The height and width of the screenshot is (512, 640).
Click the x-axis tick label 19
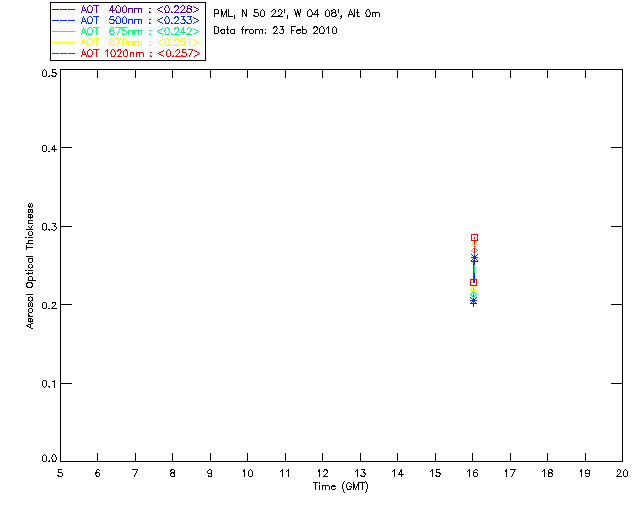(x=585, y=474)
